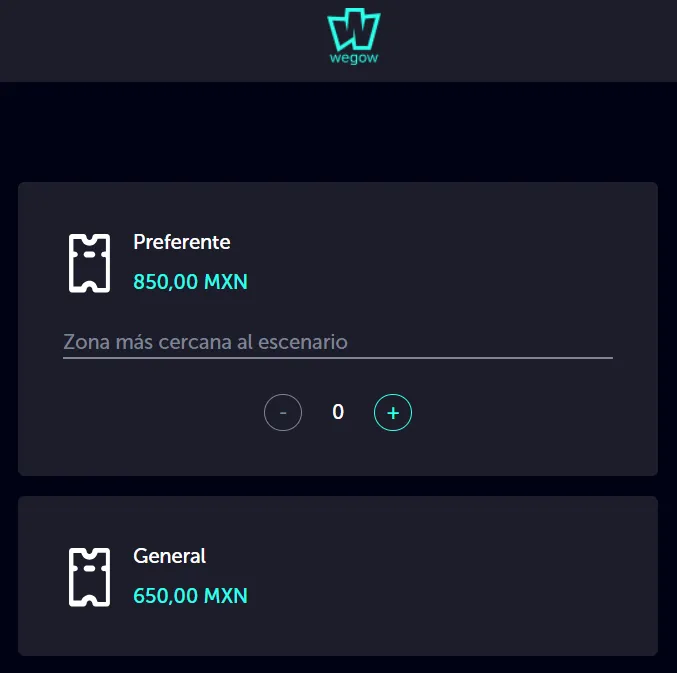This screenshot has height=673, width=677.
Task: Click dark background above the Preferente card
Action: tap(337, 132)
